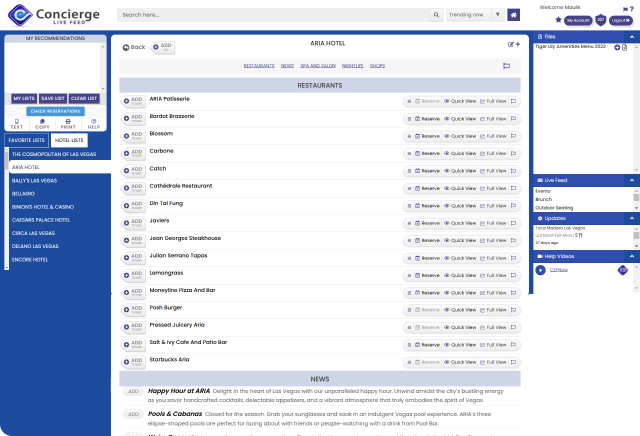Click list icon for Din Tai Fung
This screenshot has height=436, width=640.
[409, 206]
